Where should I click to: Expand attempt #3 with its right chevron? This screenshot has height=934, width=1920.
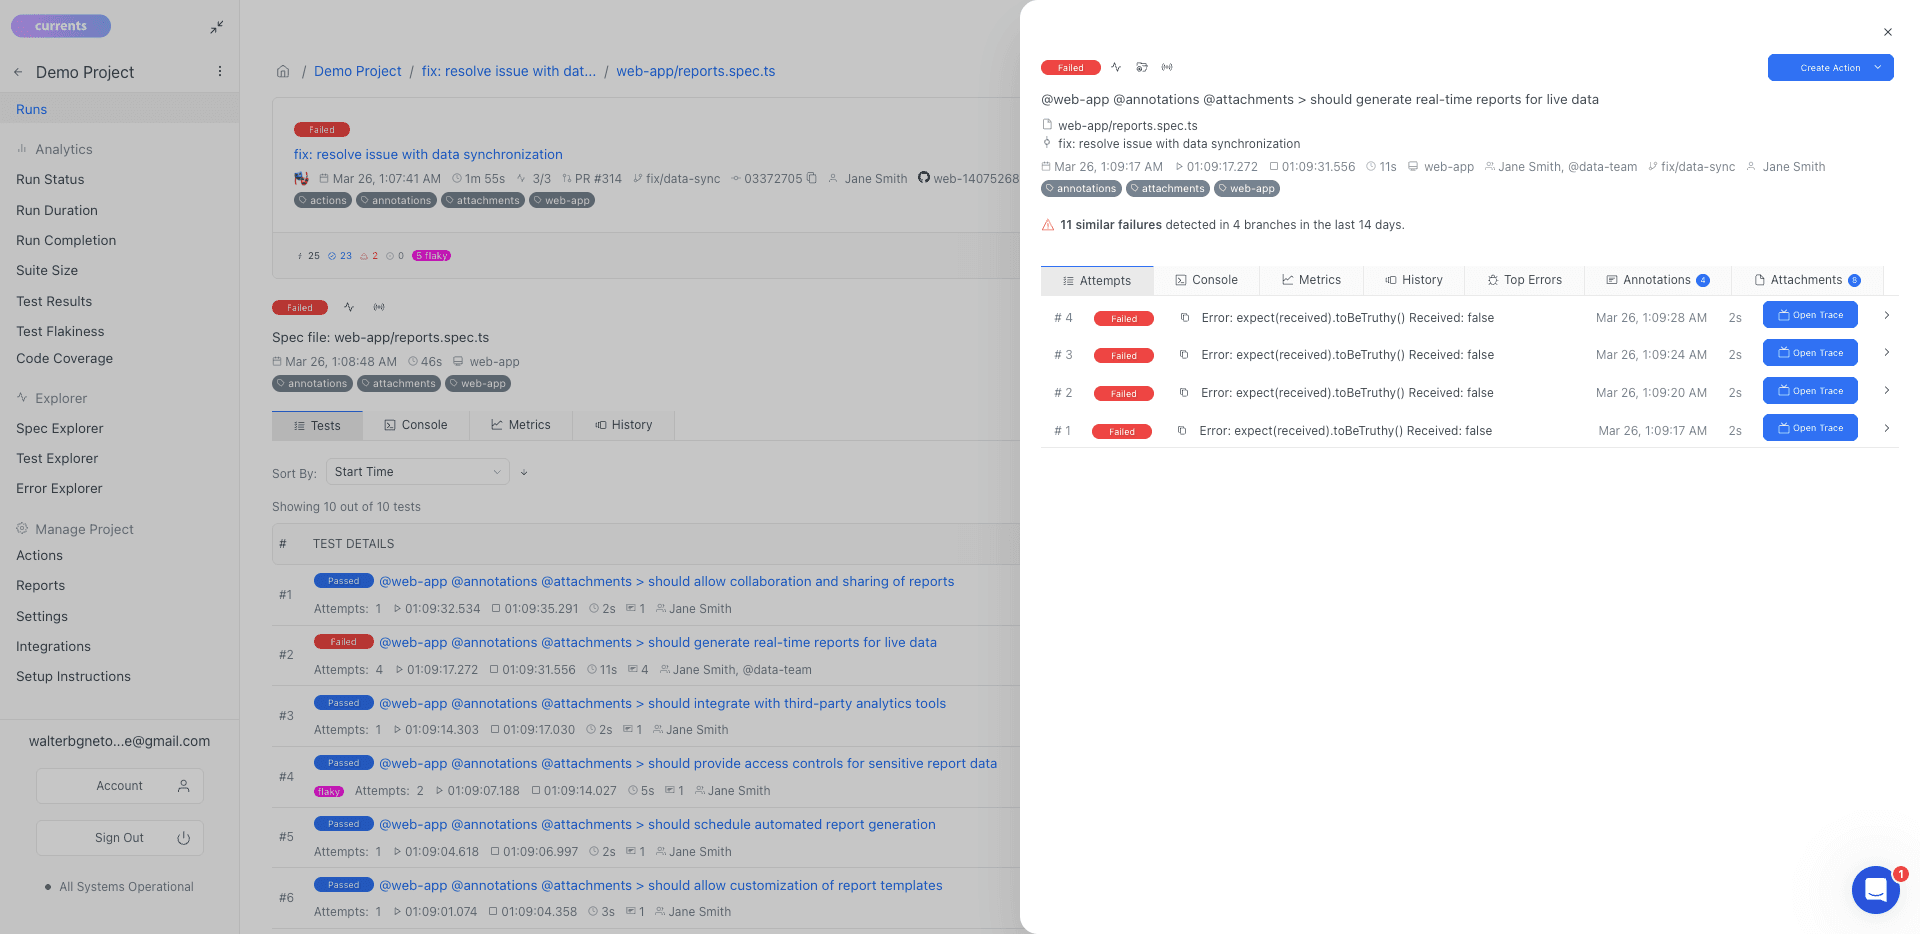(x=1887, y=353)
